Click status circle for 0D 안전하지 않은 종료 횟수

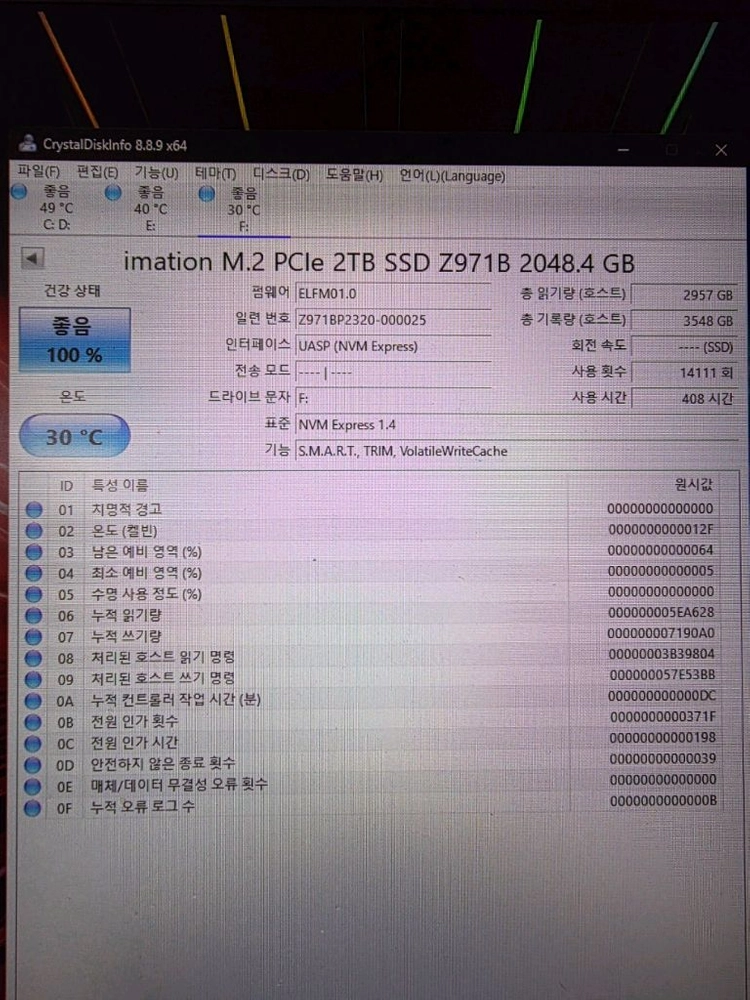pos(32,765)
